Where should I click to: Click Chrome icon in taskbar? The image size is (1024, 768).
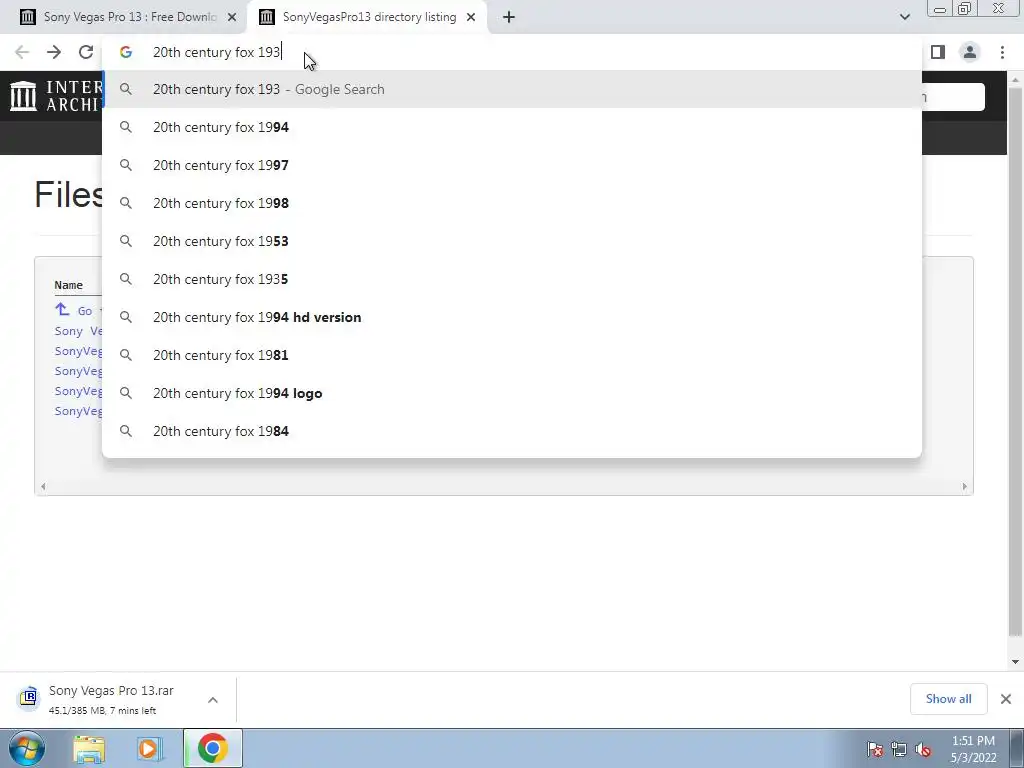tap(213, 748)
